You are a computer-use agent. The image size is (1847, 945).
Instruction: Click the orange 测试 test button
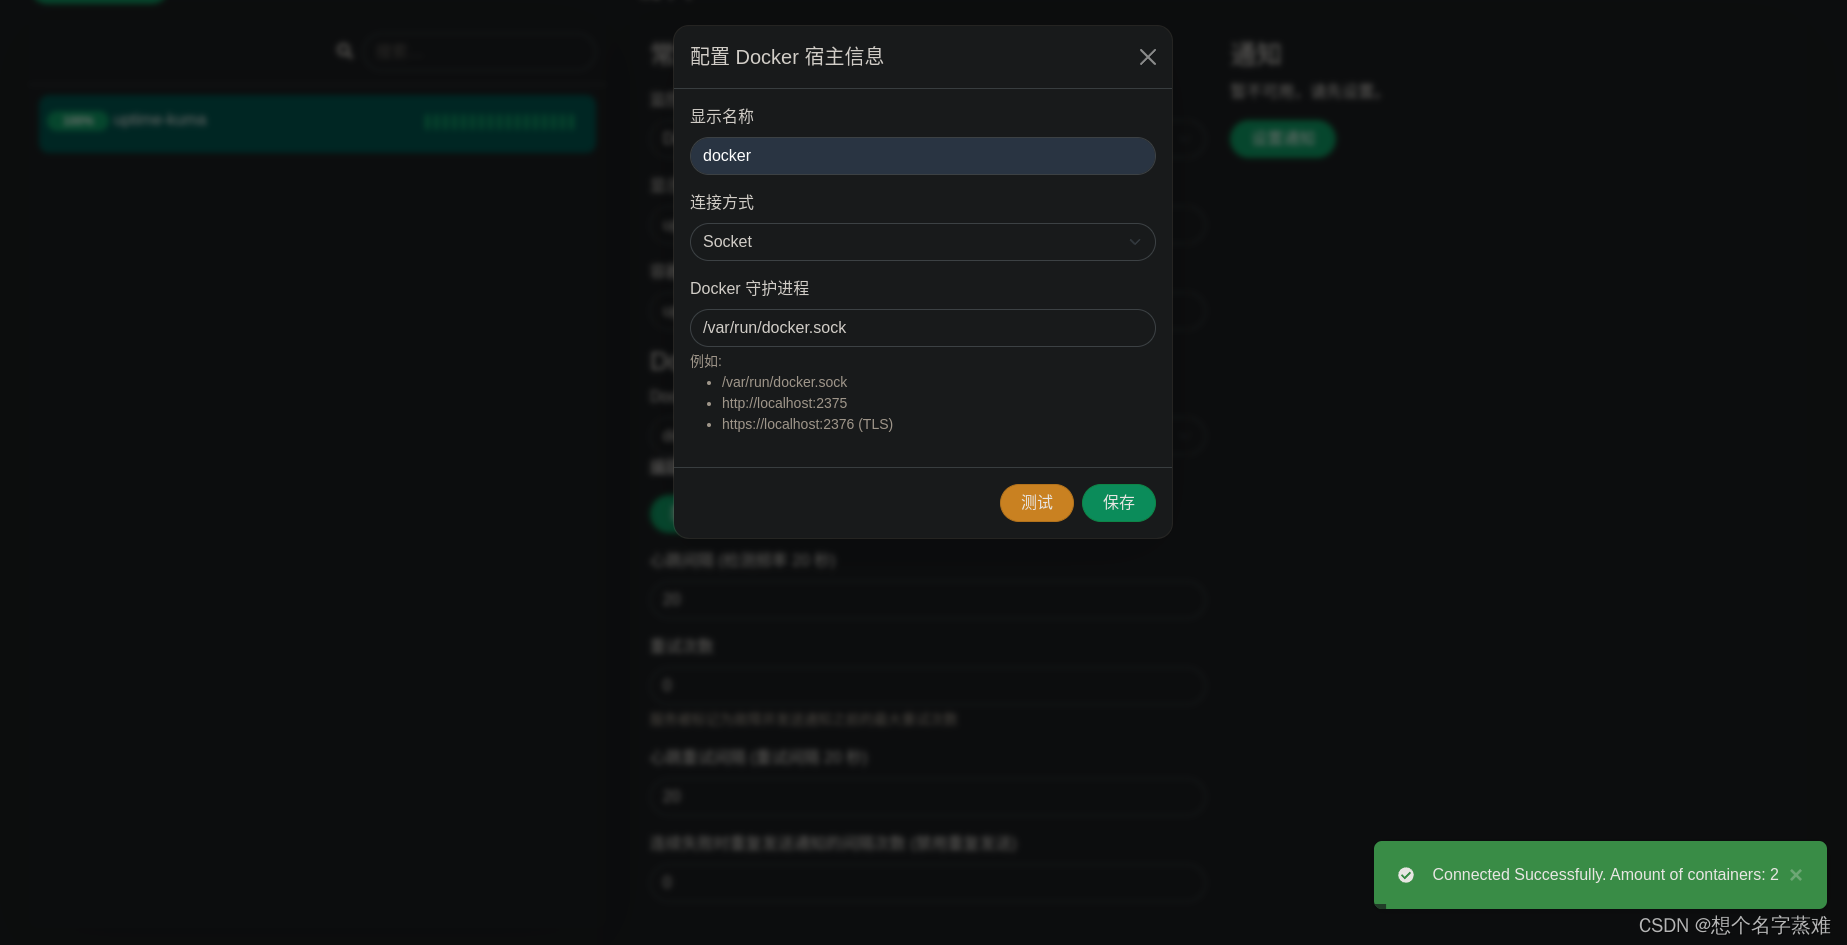click(x=1036, y=503)
